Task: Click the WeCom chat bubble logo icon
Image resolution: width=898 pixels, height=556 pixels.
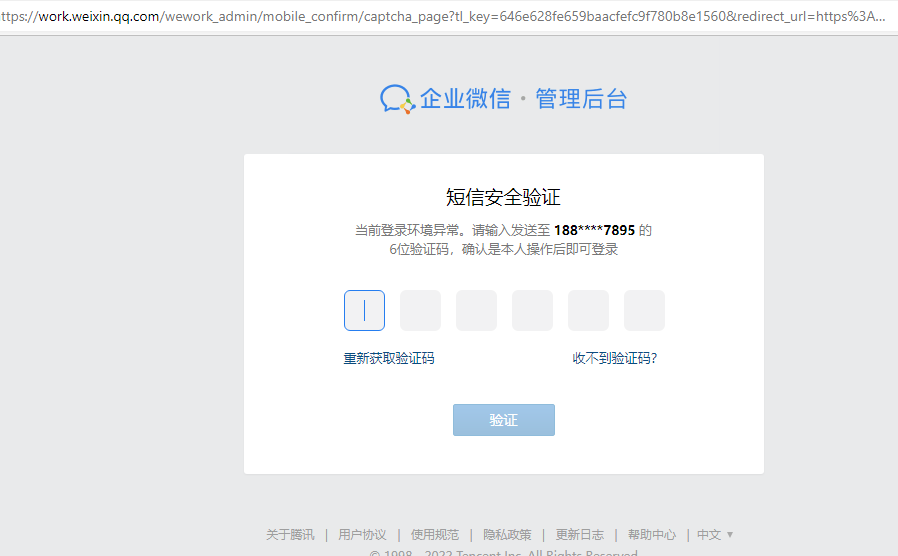Action: (397, 99)
